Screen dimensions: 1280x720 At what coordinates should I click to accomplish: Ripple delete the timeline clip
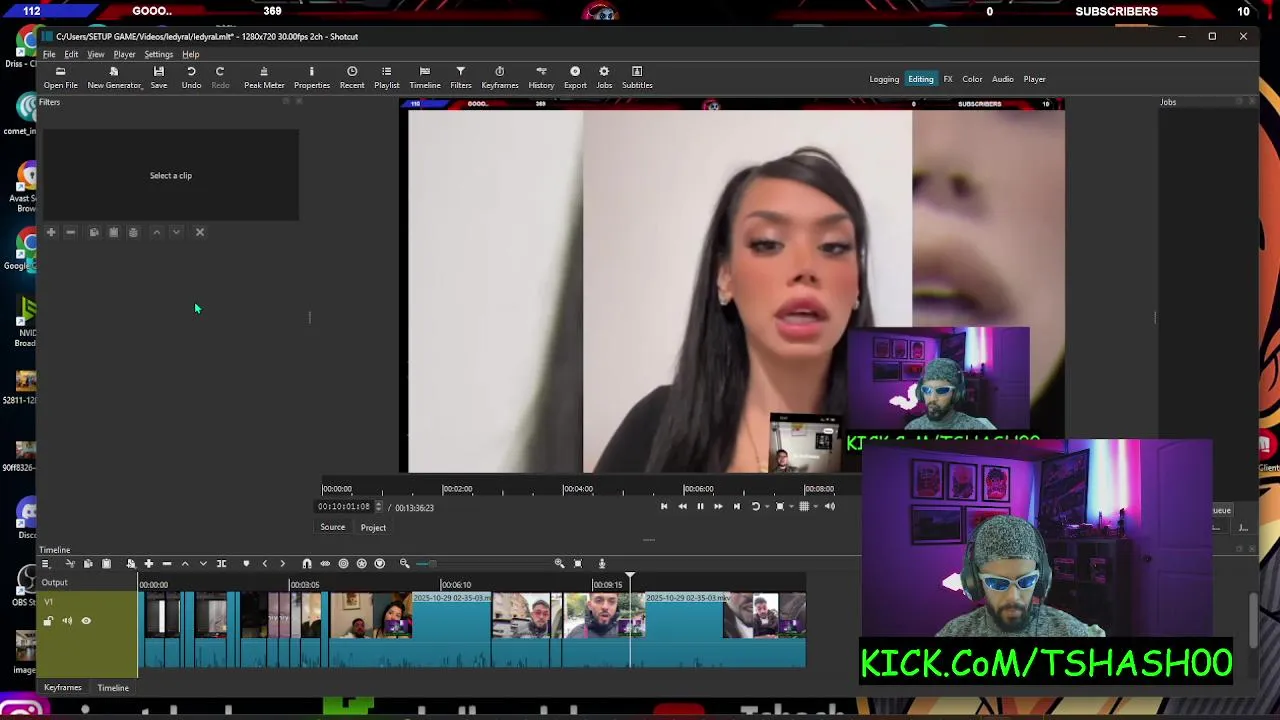tap(167, 563)
